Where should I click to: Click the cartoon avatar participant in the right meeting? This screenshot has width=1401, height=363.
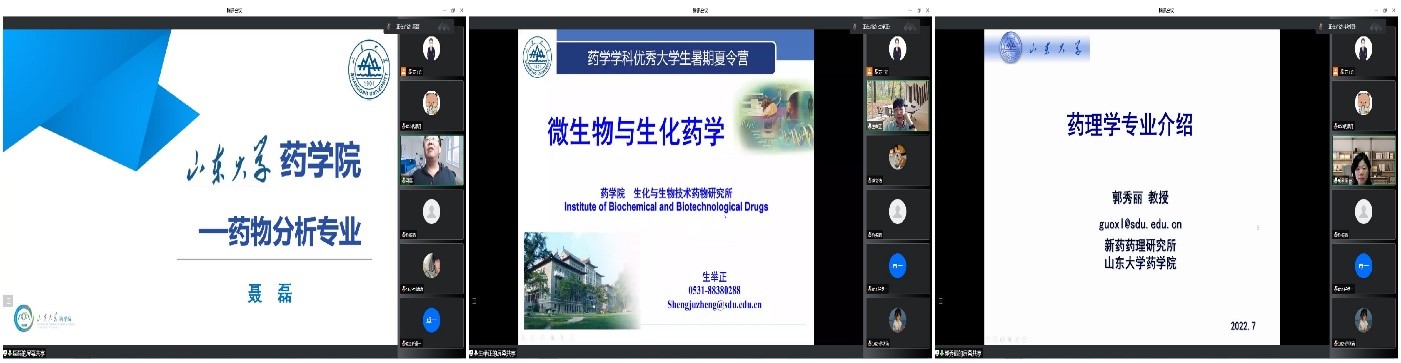pos(1363,102)
